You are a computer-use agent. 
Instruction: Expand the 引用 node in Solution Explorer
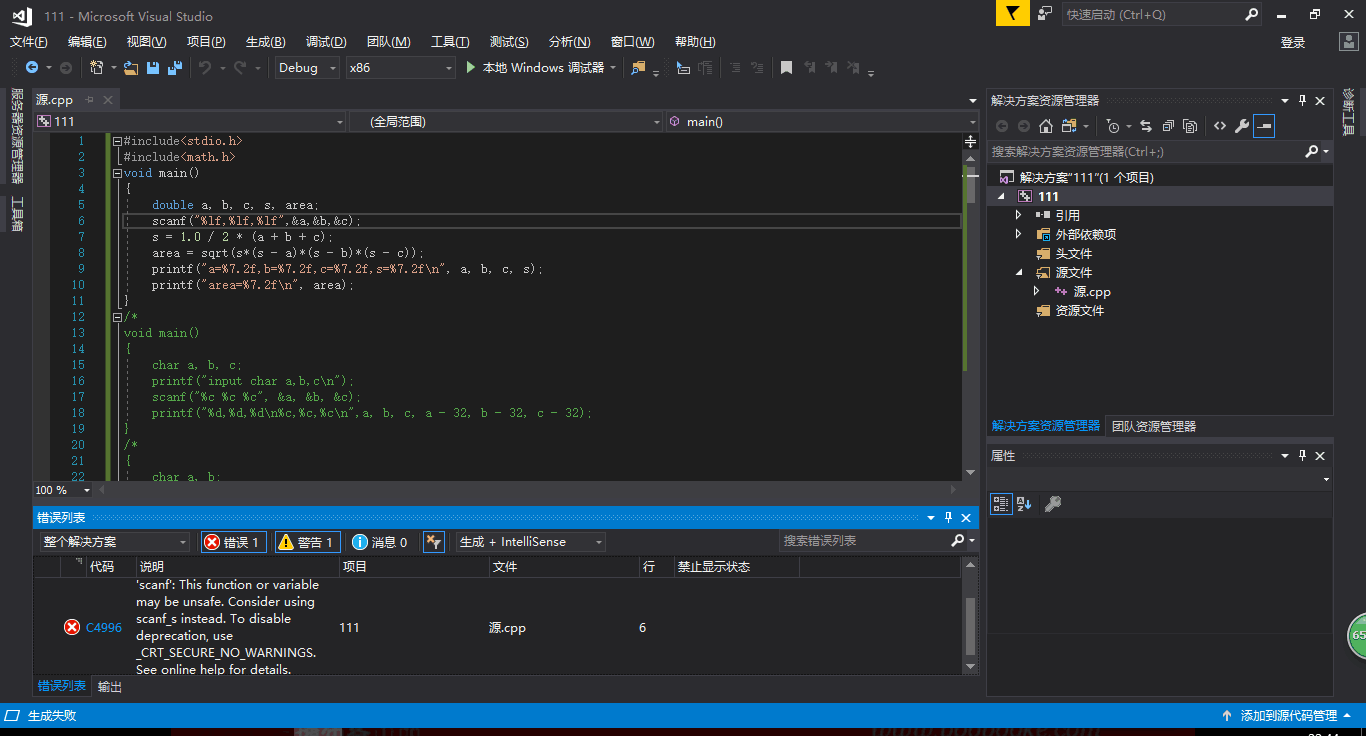pyautogui.click(x=1019, y=215)
